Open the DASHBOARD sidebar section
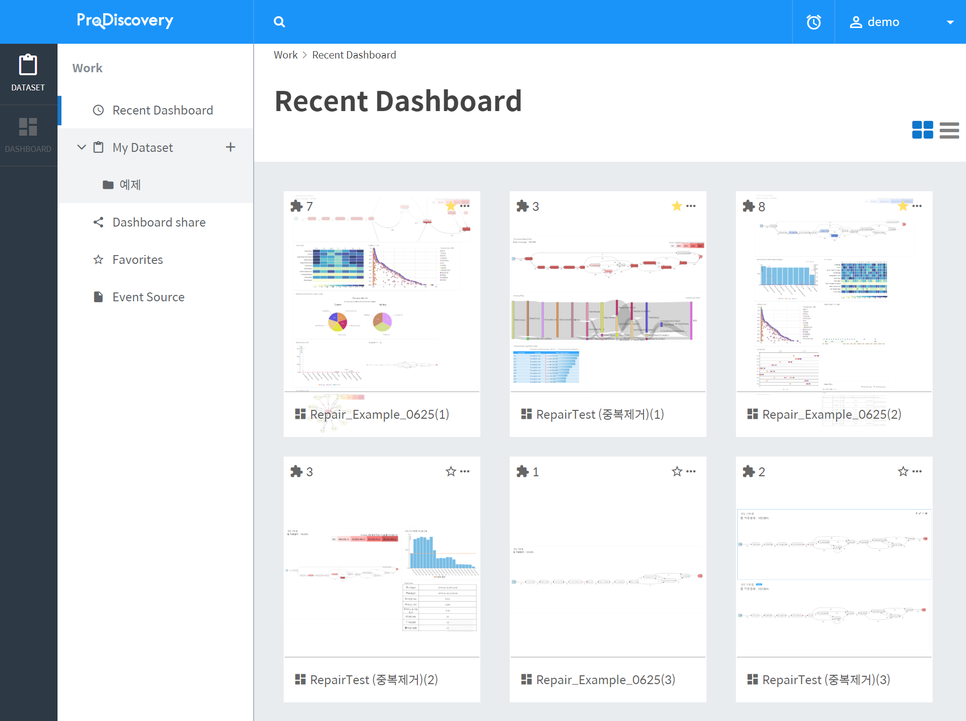The width and height of the screenshot is (966, 721). pos(28,134)
